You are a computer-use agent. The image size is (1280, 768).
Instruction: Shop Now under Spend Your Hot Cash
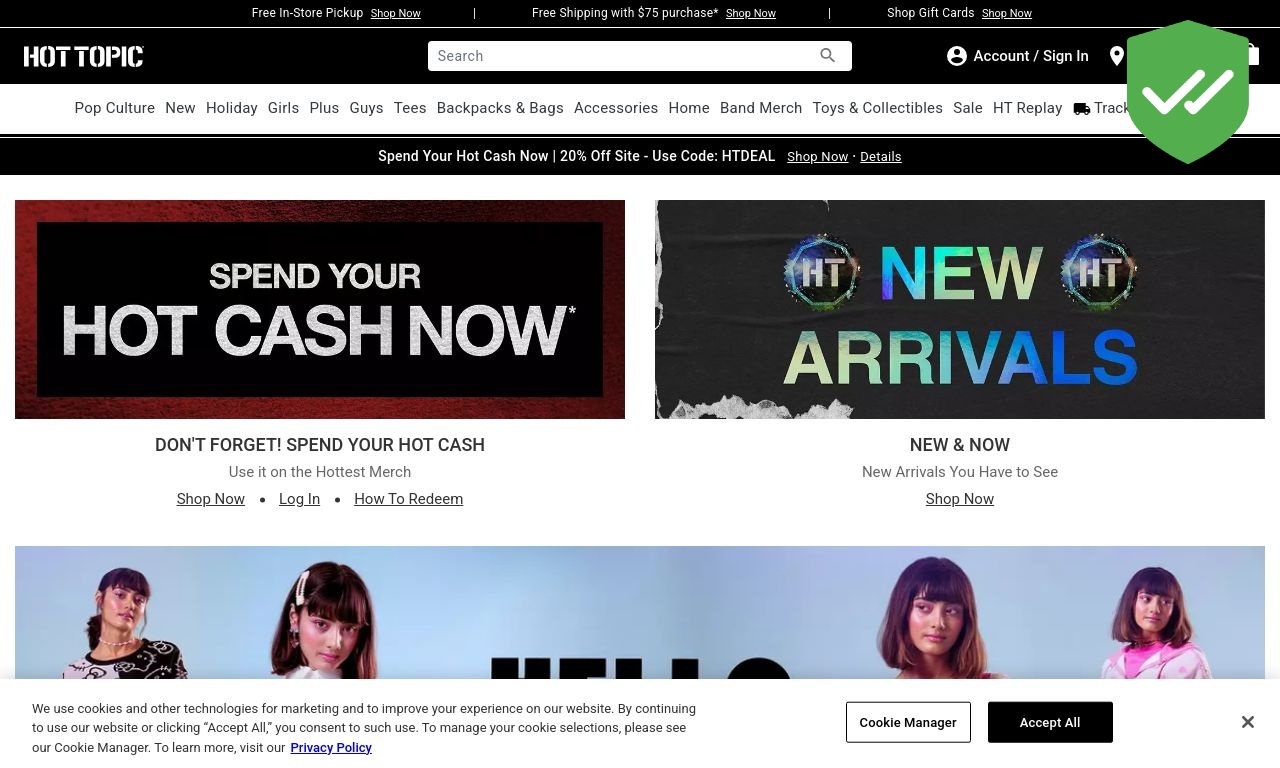click(x=211, y=499)
